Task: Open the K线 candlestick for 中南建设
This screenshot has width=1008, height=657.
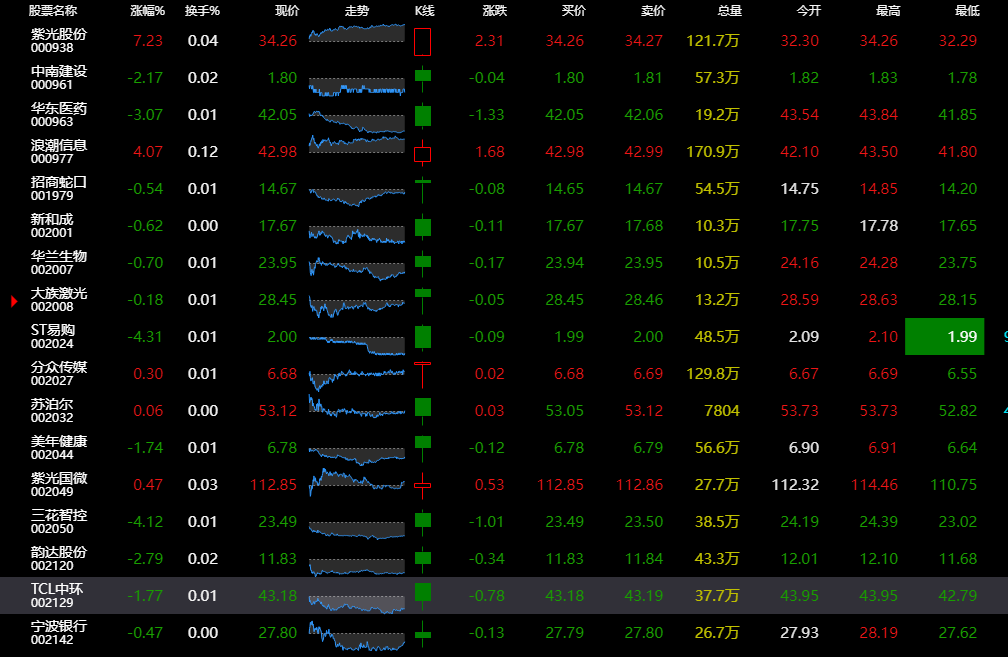Action: 422,78
